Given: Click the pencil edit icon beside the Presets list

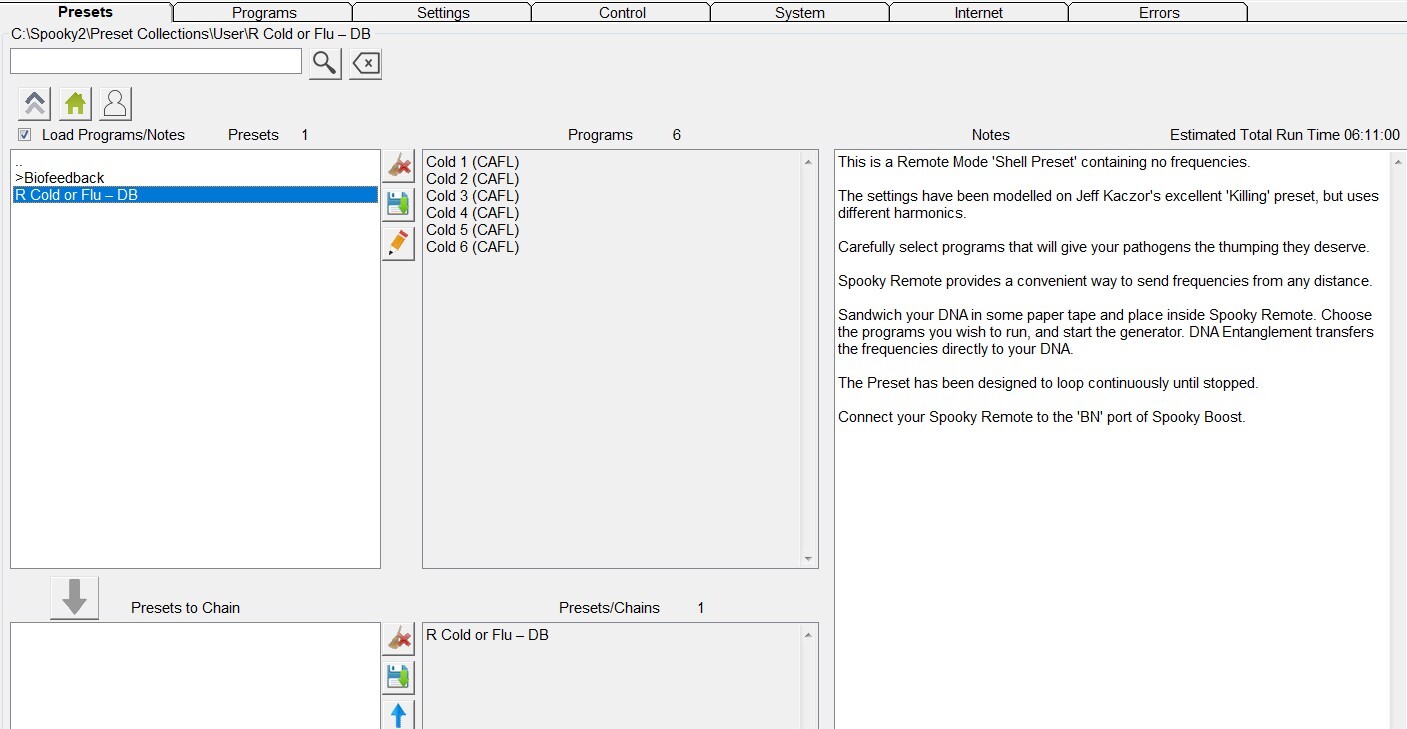Looking at the screenshot, I should 398,243.
